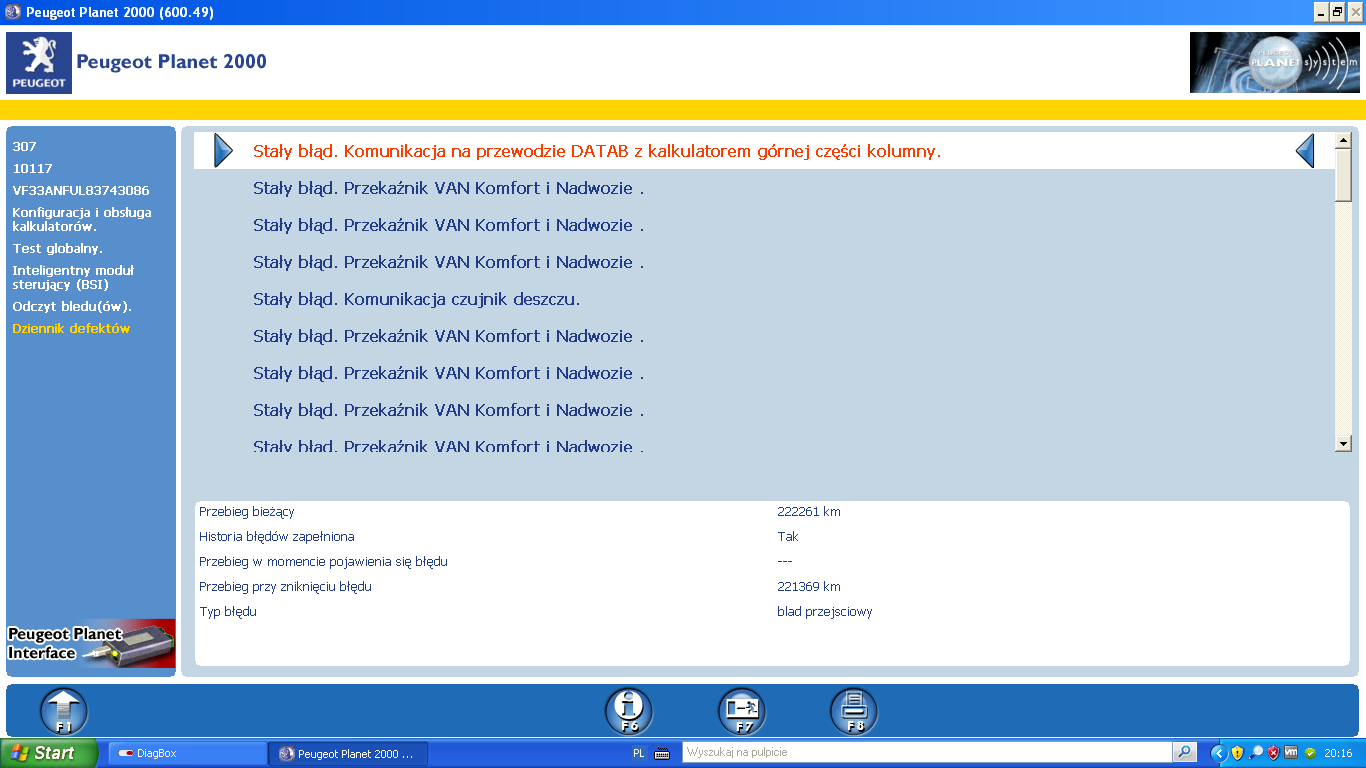This screenshot has width=1366, height=768.
Task: Click the 222261 km mileage value
Action: coord(809,512)
